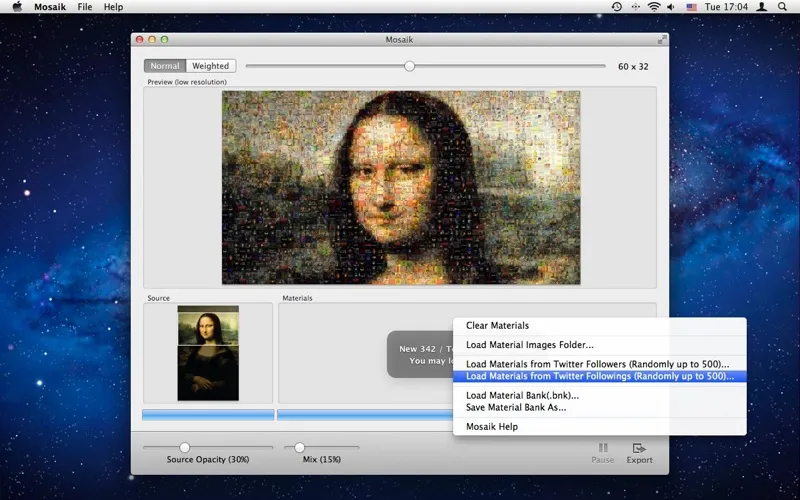
Task: Click the volume speaker icon
Action: pyautogui.click(x=671, y=7)
